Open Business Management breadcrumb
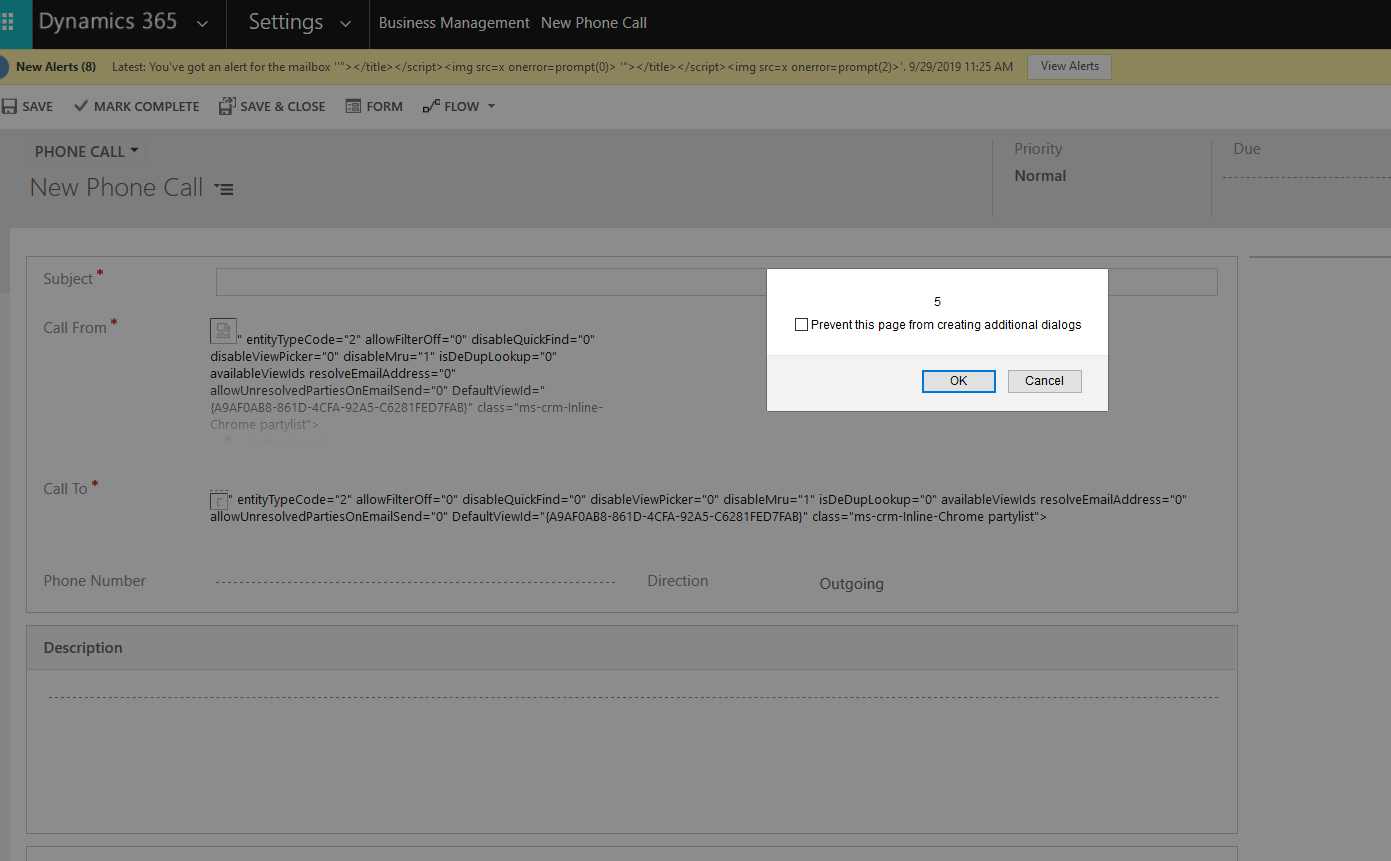The width and height of the screenshot is (1391, 861). pyautogui.click(x=454, y=22)
